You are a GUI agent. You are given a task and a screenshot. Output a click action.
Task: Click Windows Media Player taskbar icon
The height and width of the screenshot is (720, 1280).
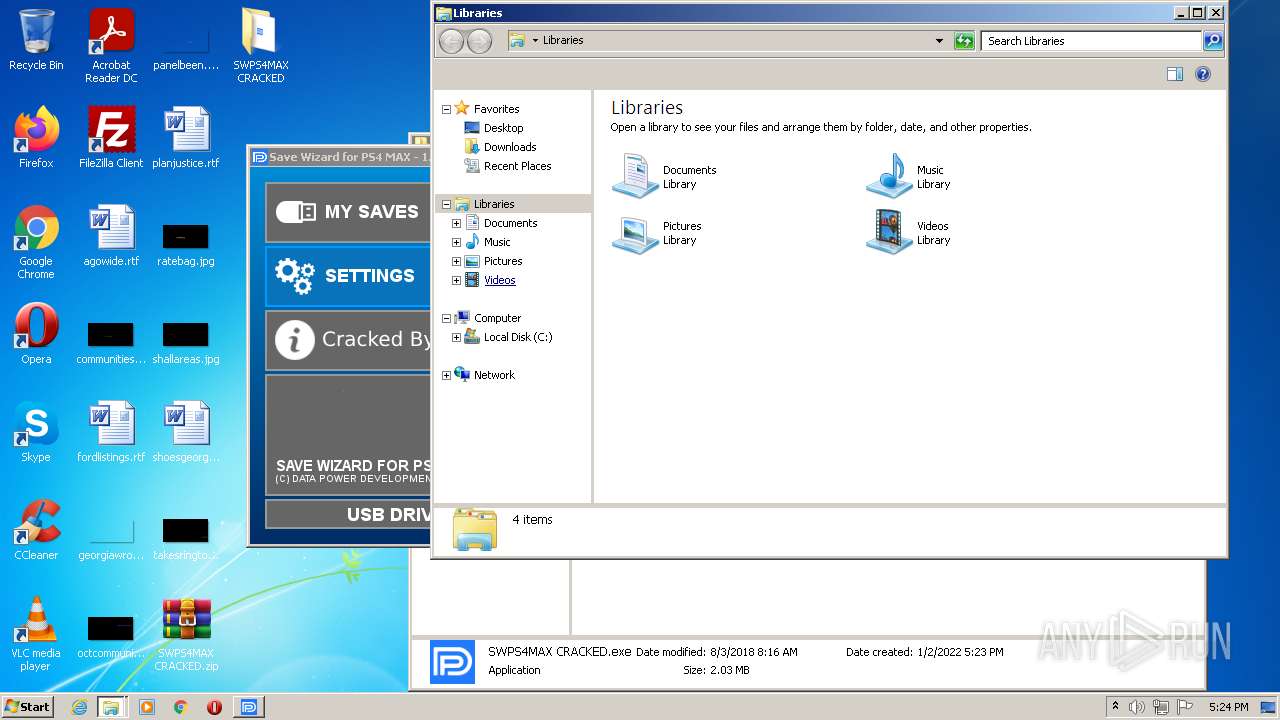pos(147,707)
